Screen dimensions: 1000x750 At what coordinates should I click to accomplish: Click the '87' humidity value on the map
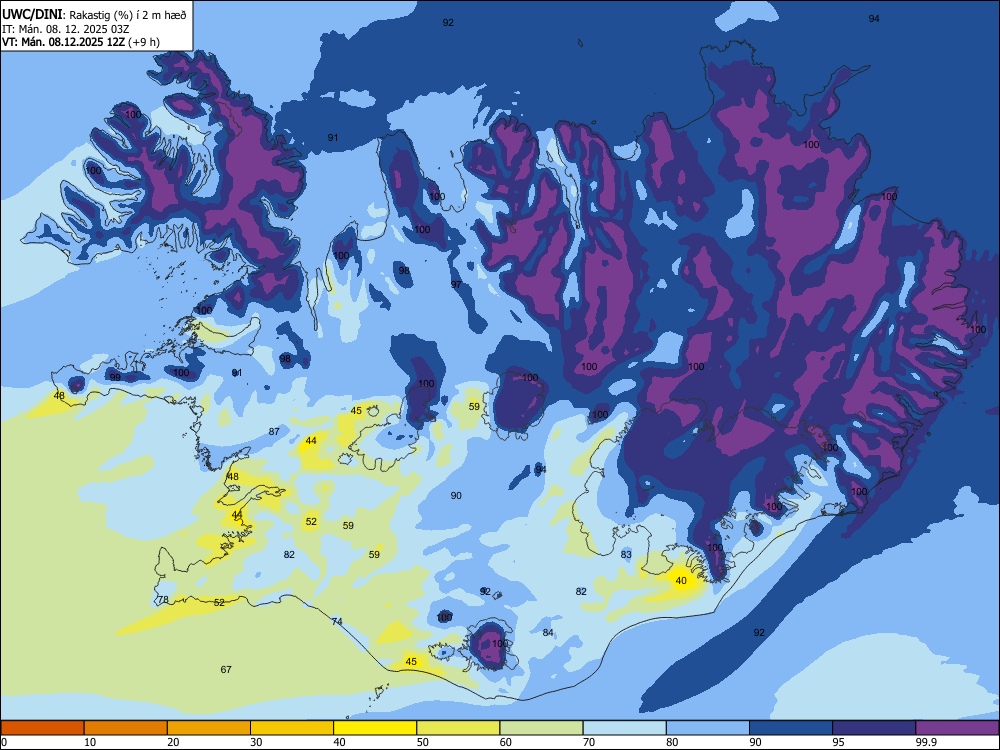[x=274, y=431]
